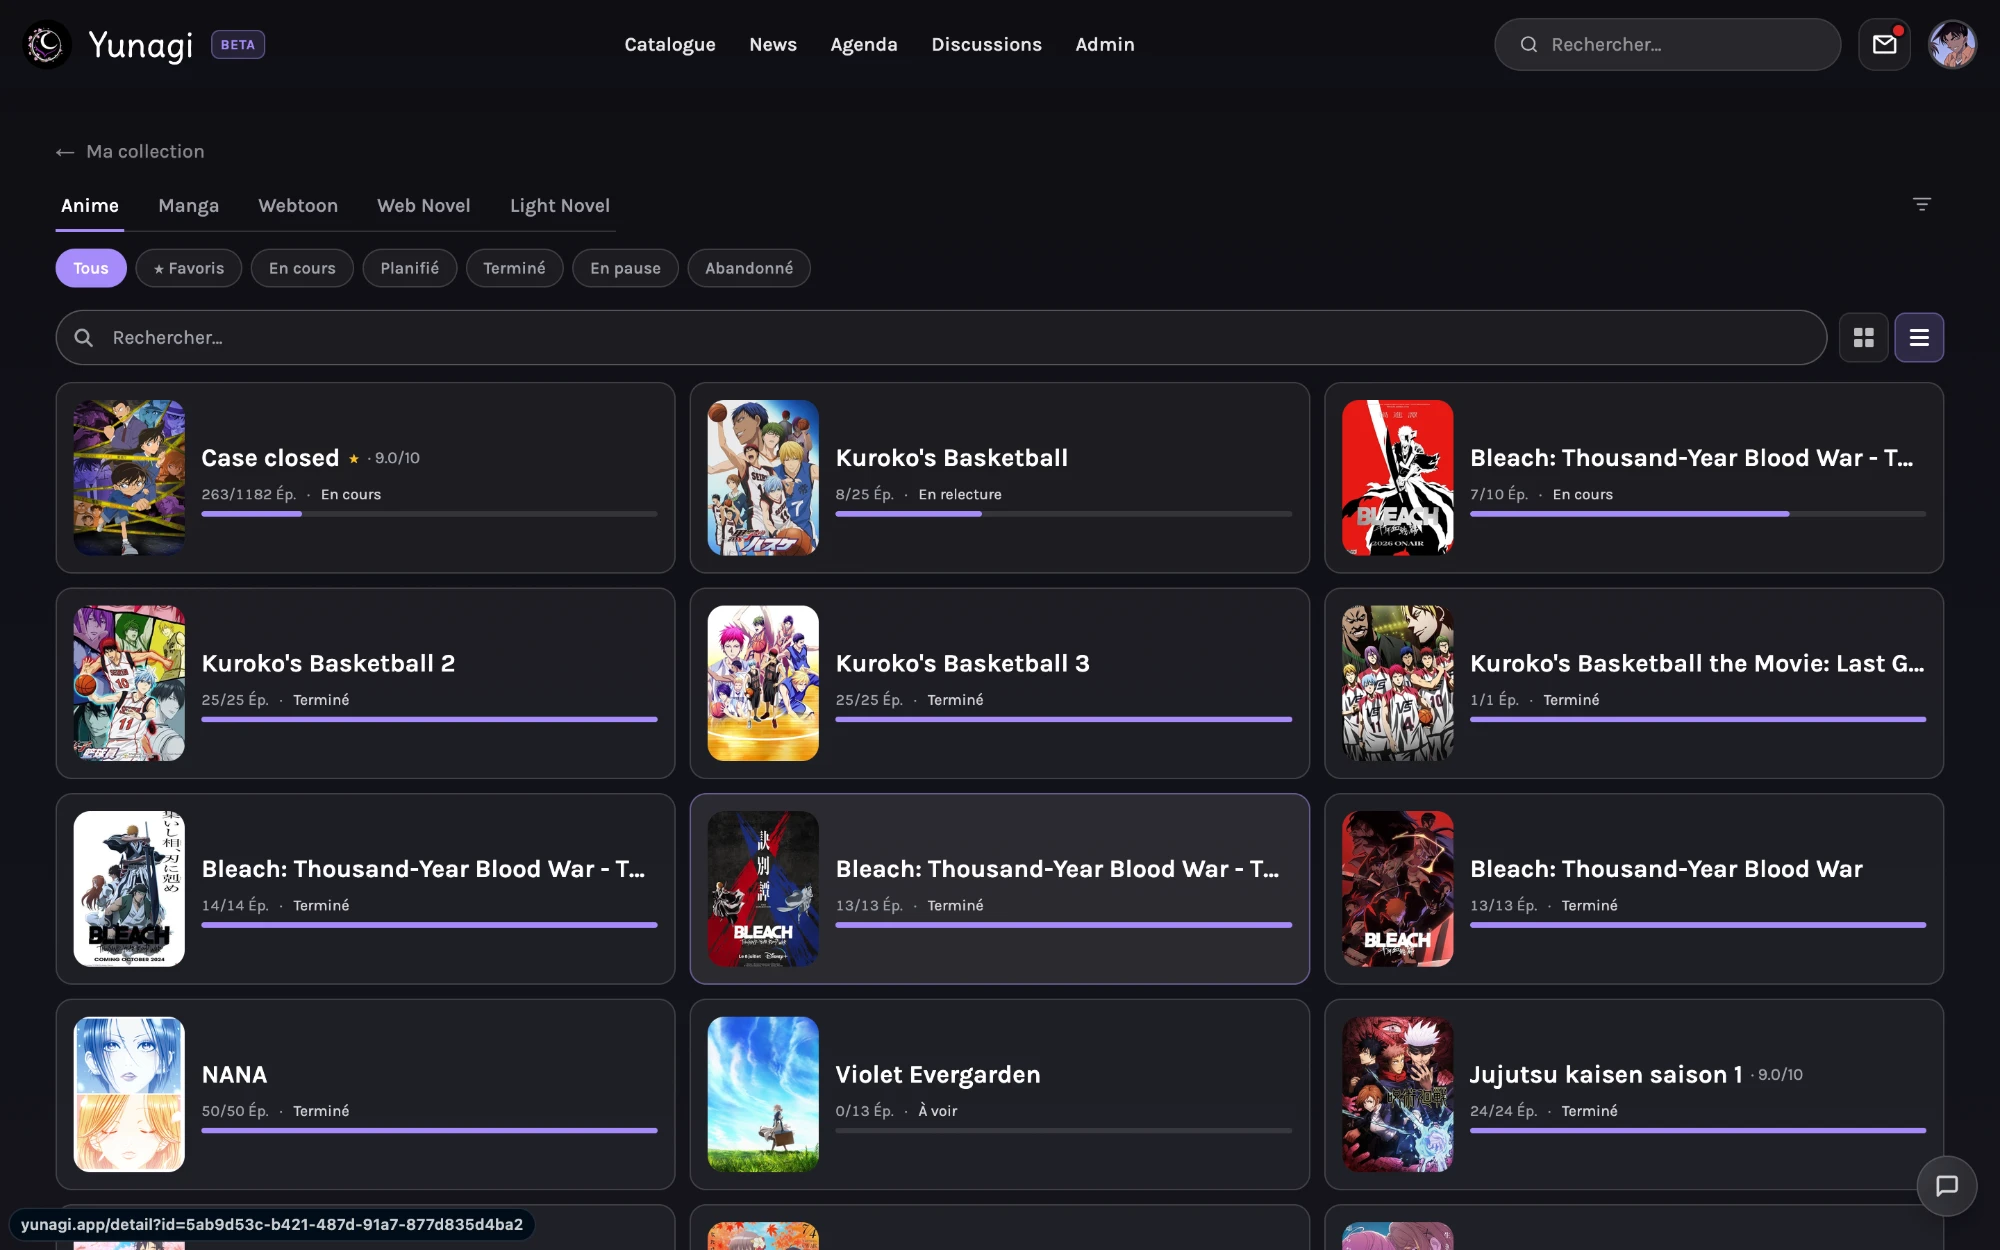
Task: Click the collection Rechercher search box
Action: click(x=941, y=338)
